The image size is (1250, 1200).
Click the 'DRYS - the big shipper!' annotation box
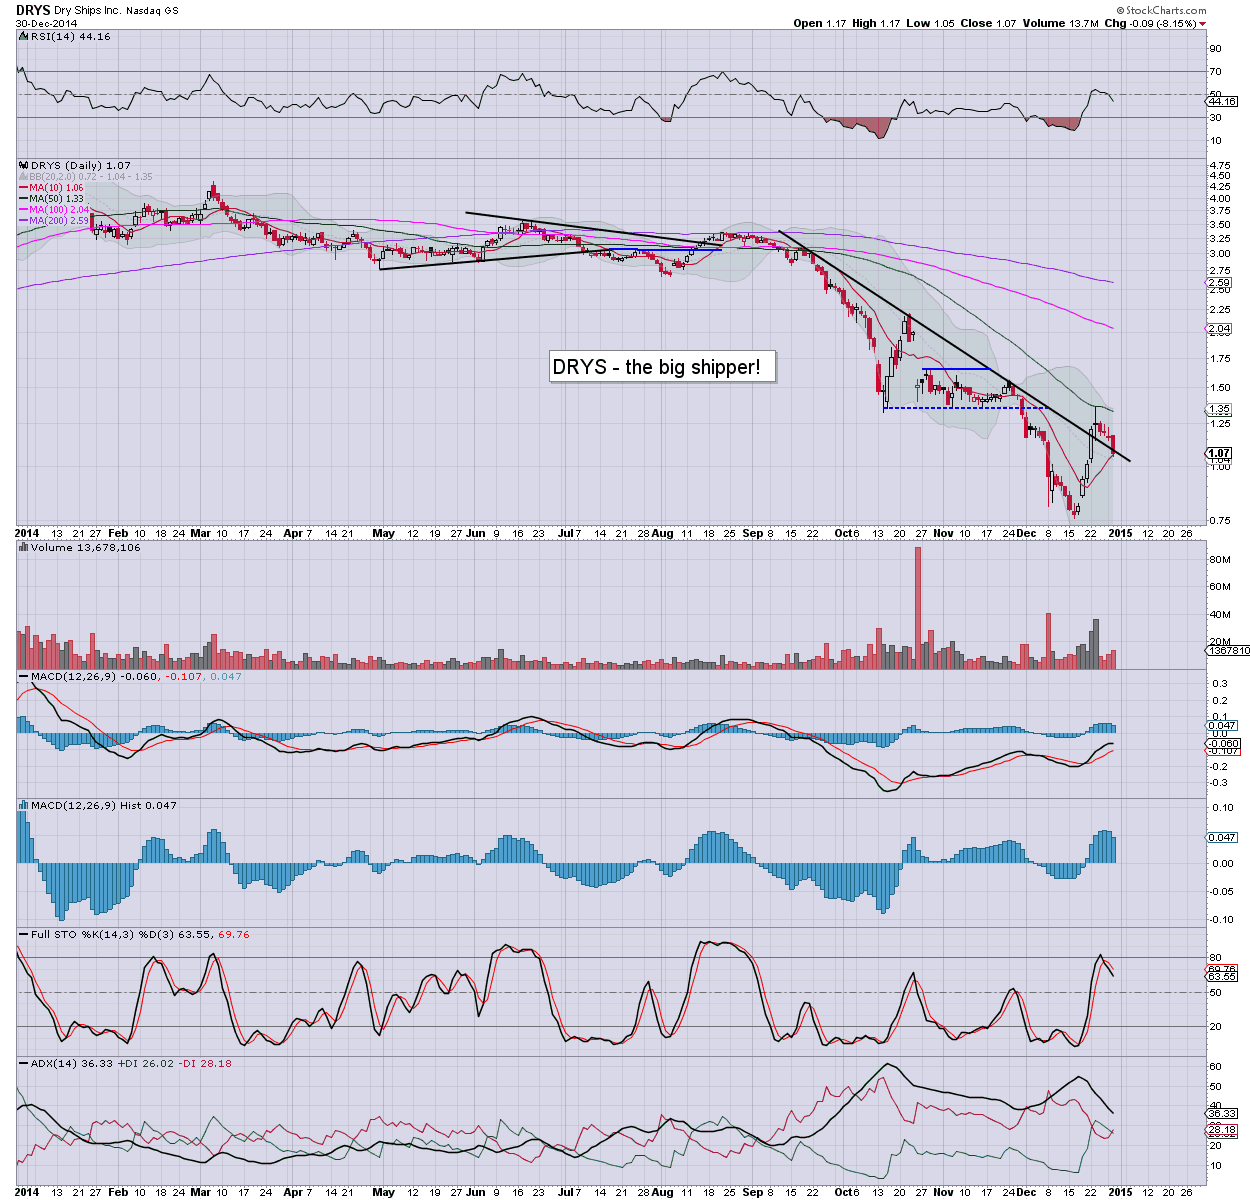tap(662, 367)
